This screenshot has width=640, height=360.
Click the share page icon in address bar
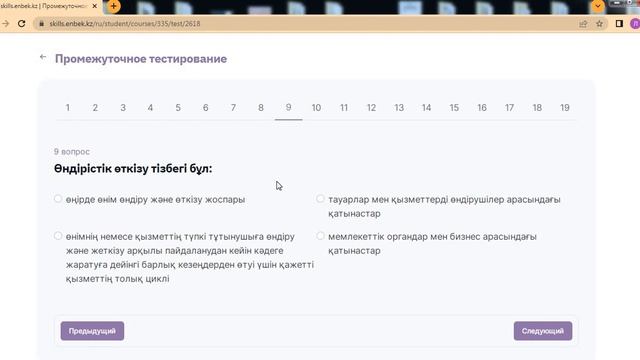pos(583,24)
